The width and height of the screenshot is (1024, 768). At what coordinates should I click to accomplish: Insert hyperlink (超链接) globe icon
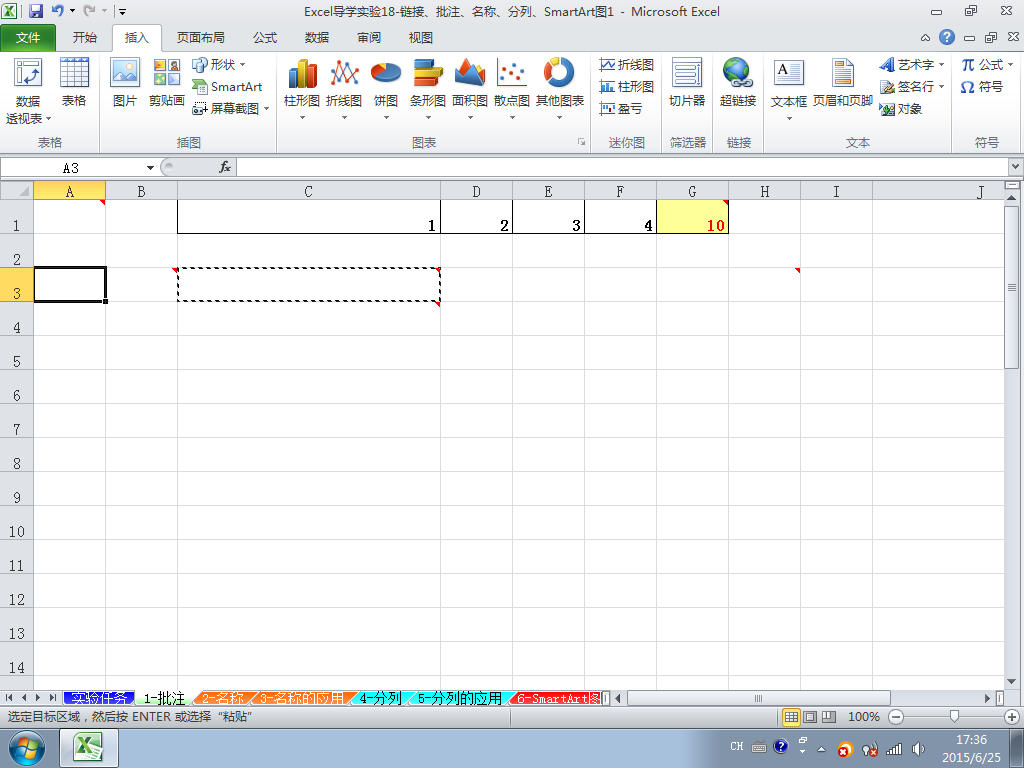click(x=738, y=83)
